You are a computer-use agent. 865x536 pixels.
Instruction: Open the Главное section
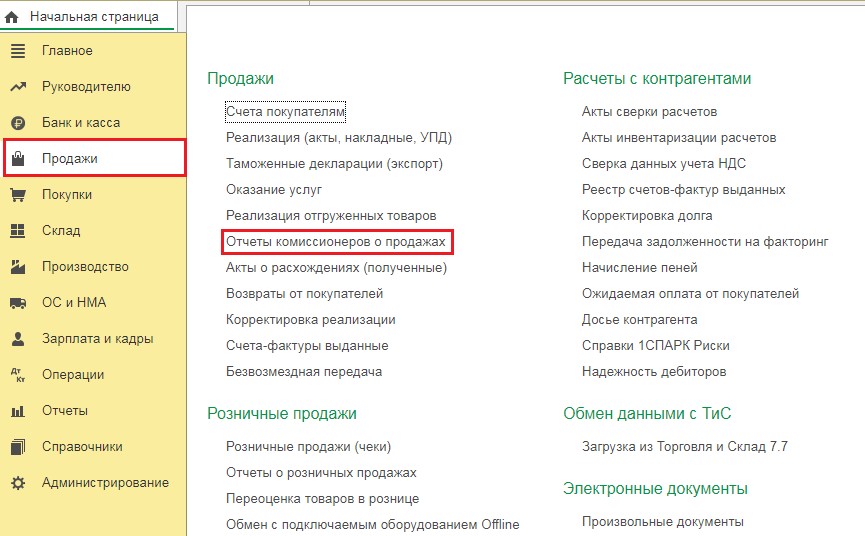click(94, 51)
